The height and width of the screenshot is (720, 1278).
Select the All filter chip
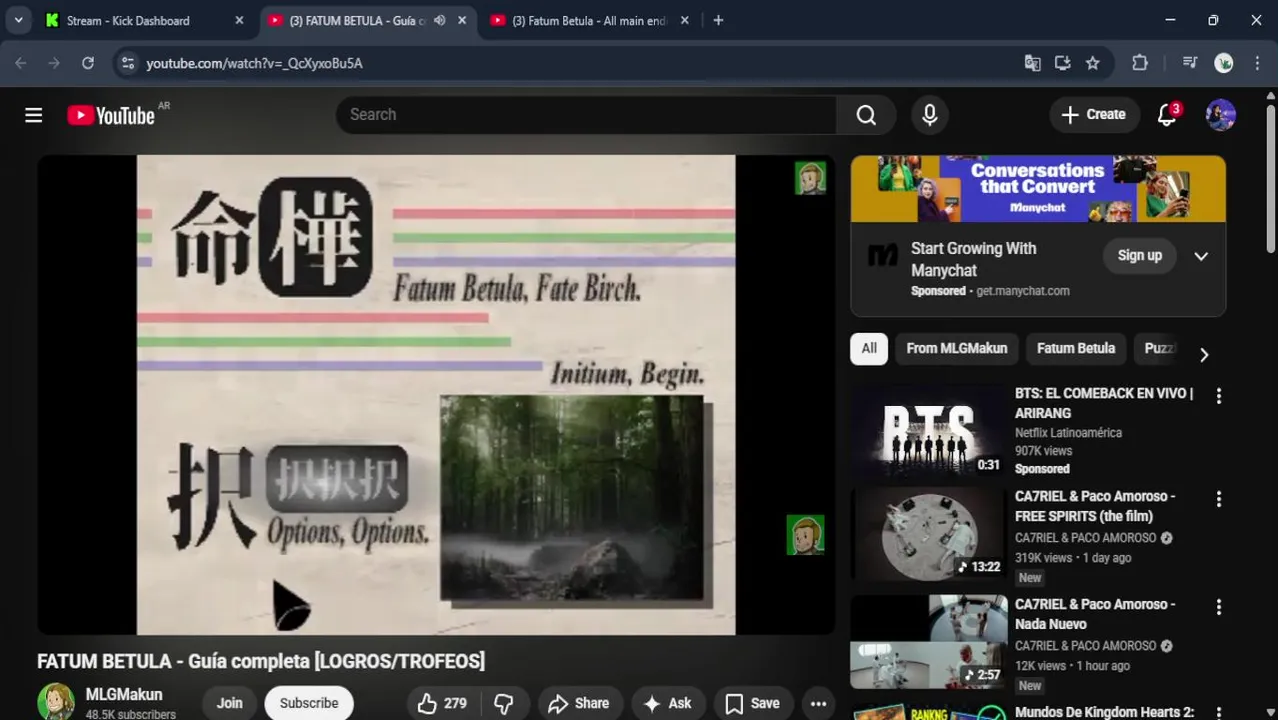(x=869, y=348)
